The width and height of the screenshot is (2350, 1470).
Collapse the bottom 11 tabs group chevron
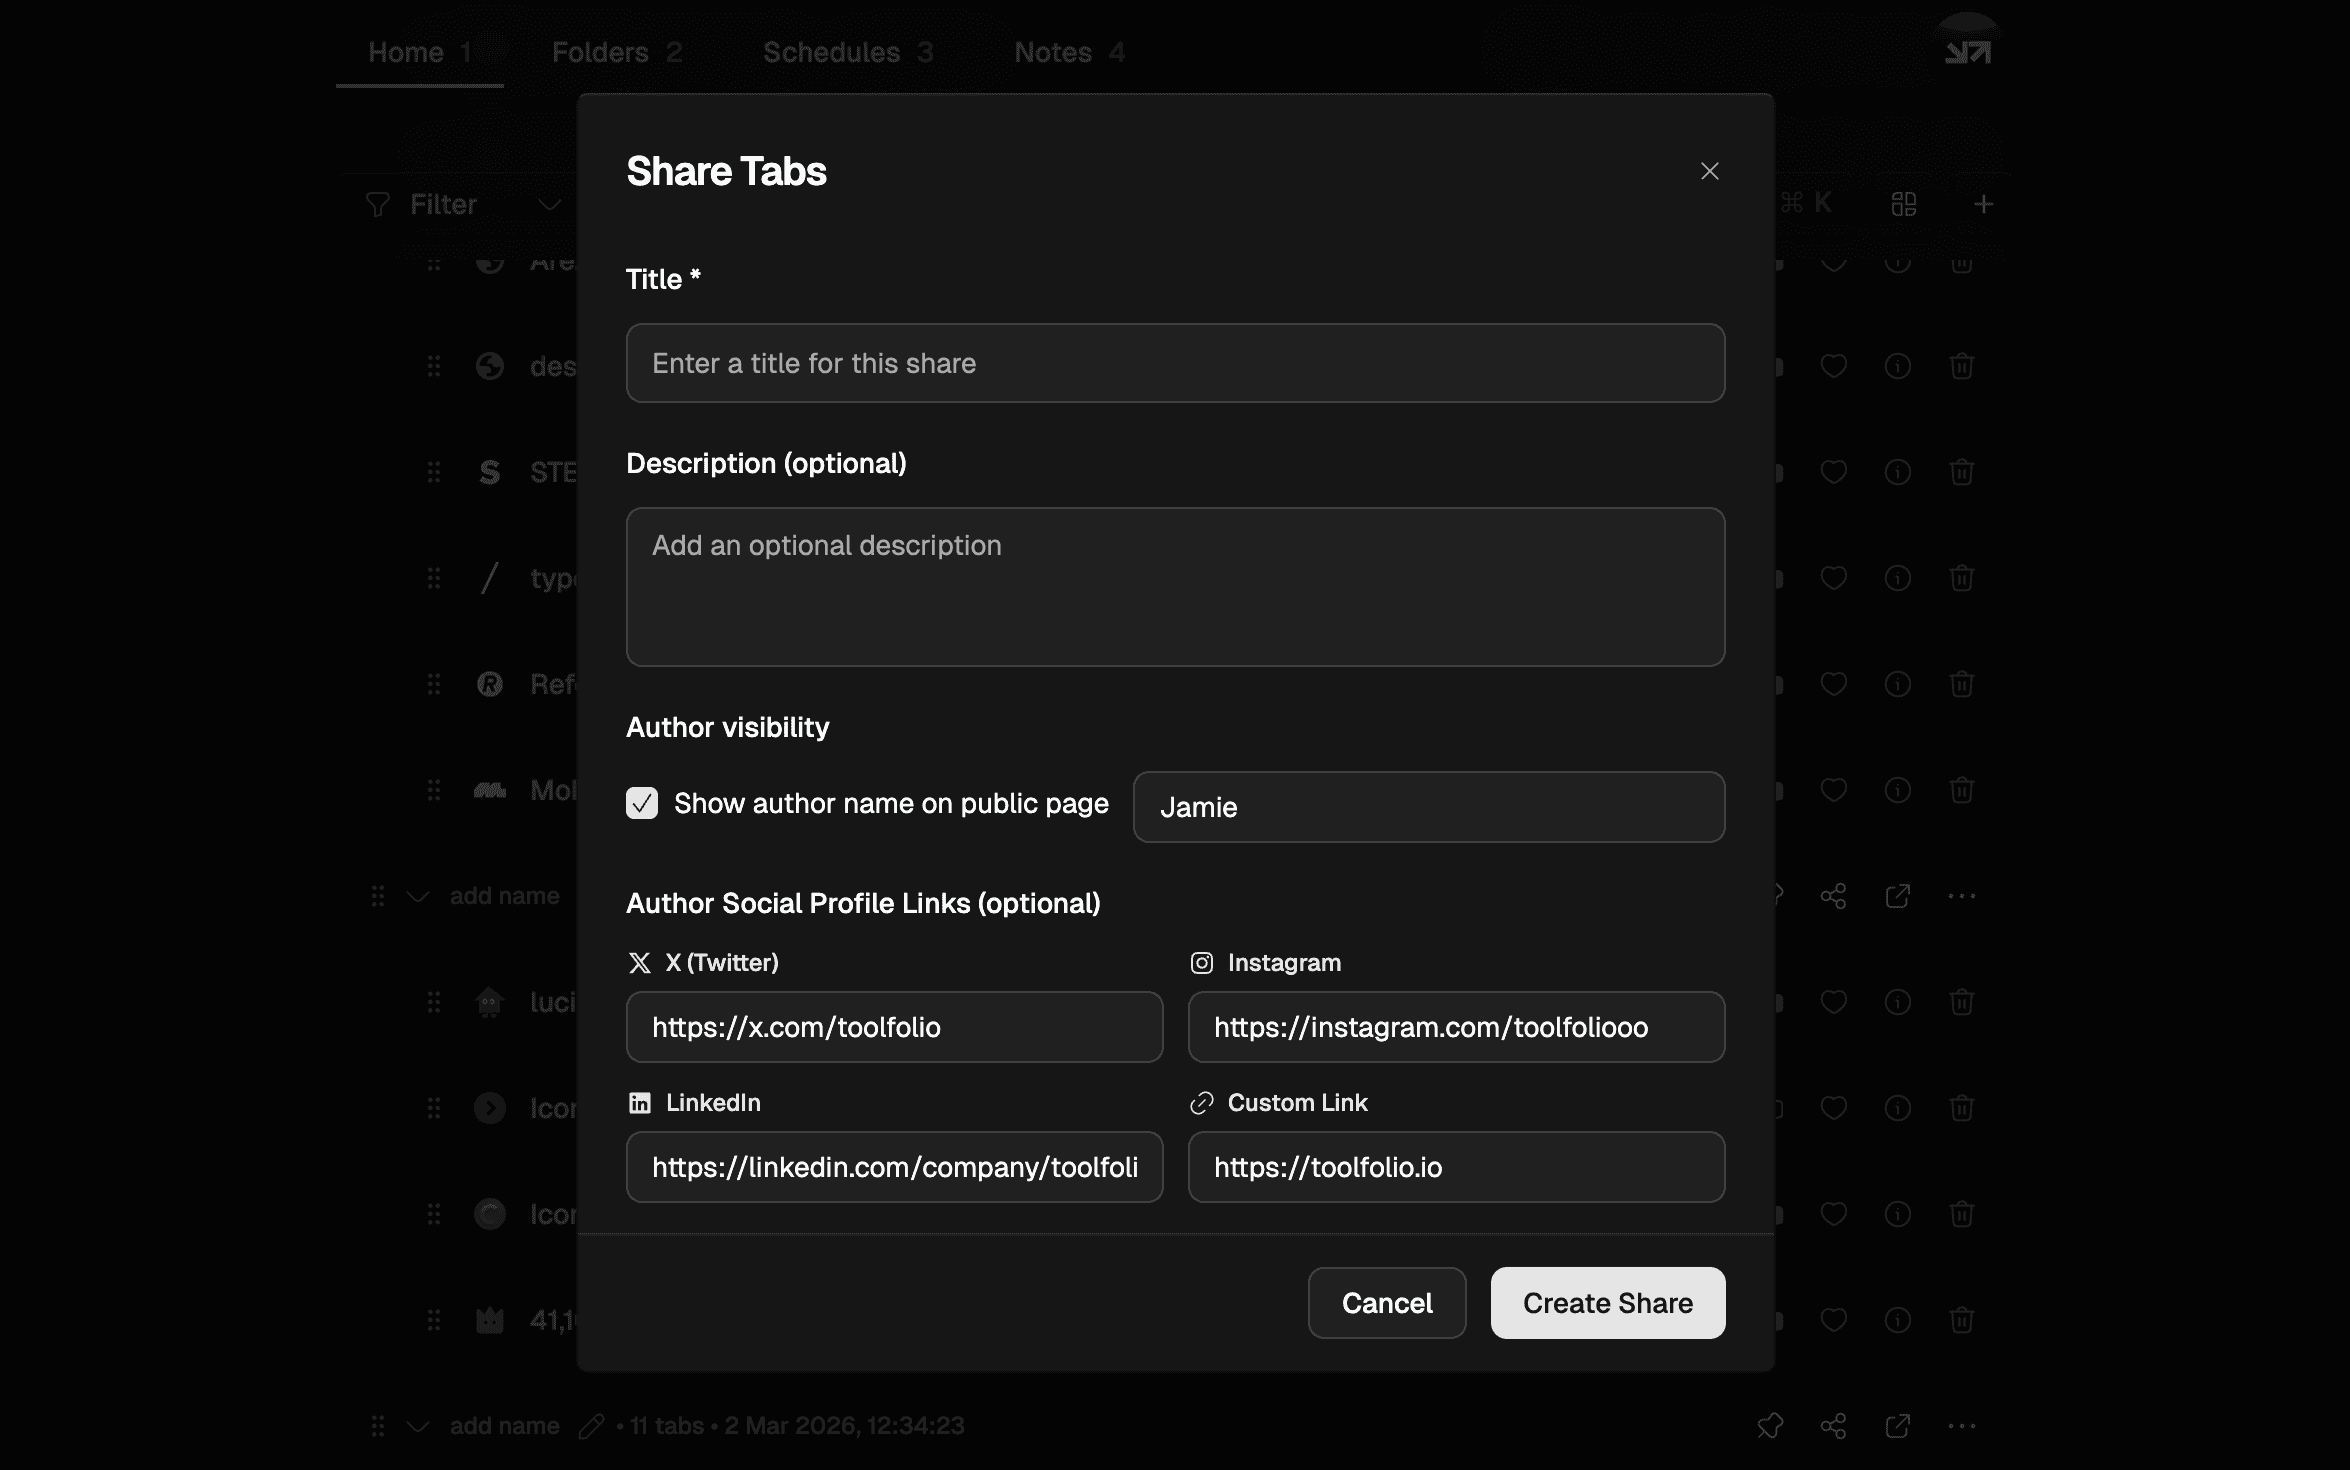[418, 1426]
